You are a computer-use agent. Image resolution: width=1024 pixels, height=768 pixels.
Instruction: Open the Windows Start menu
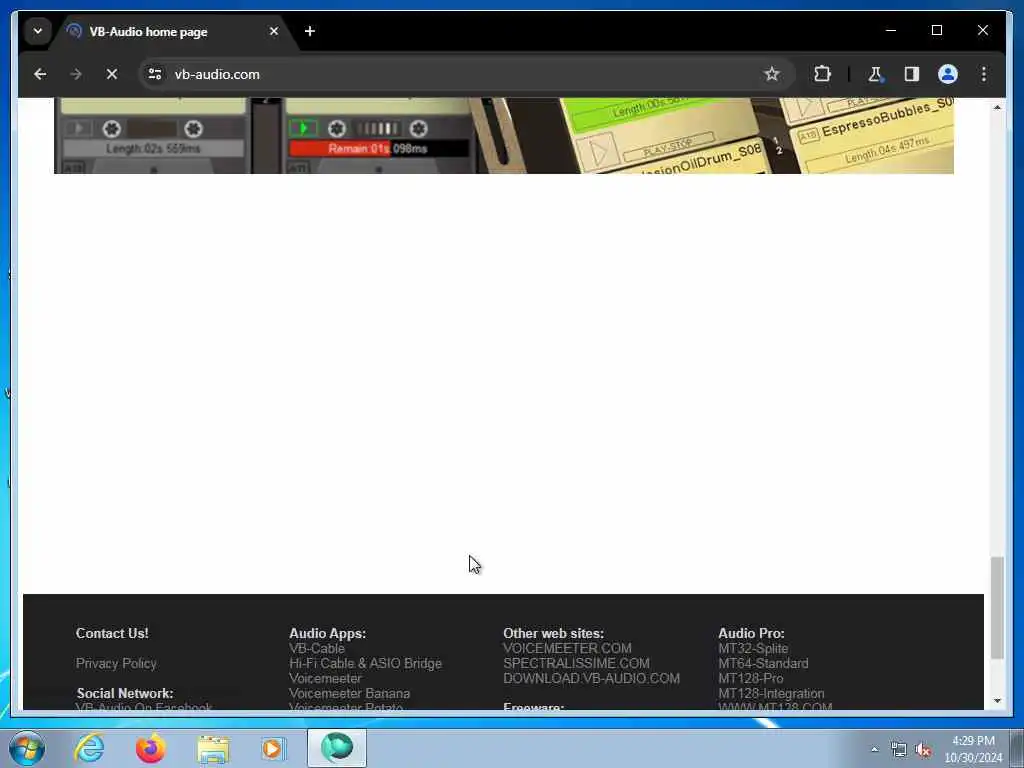[x=27, y=748]
